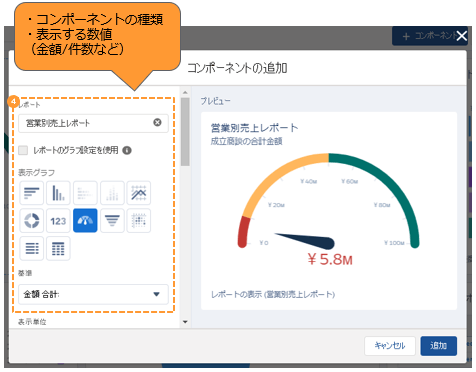Click the scrollbar down arrow
Screen dimensions: 476x372
185,322
